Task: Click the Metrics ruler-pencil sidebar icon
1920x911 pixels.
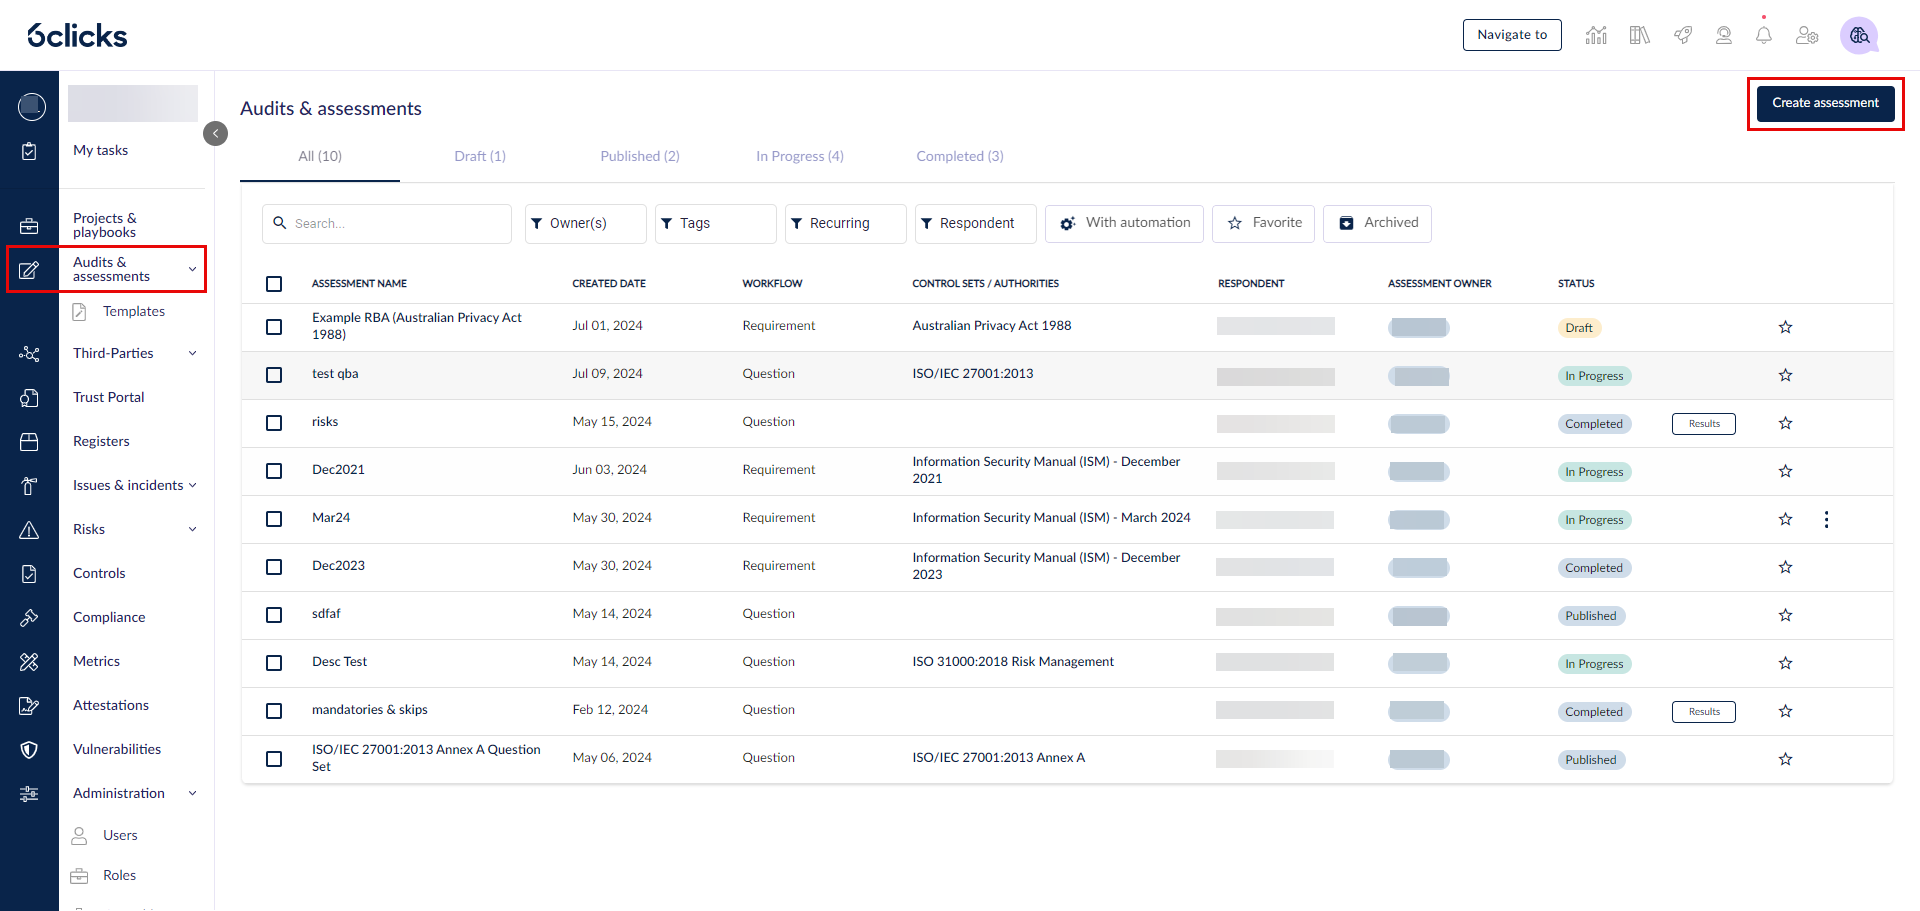Action: [29, 662]
